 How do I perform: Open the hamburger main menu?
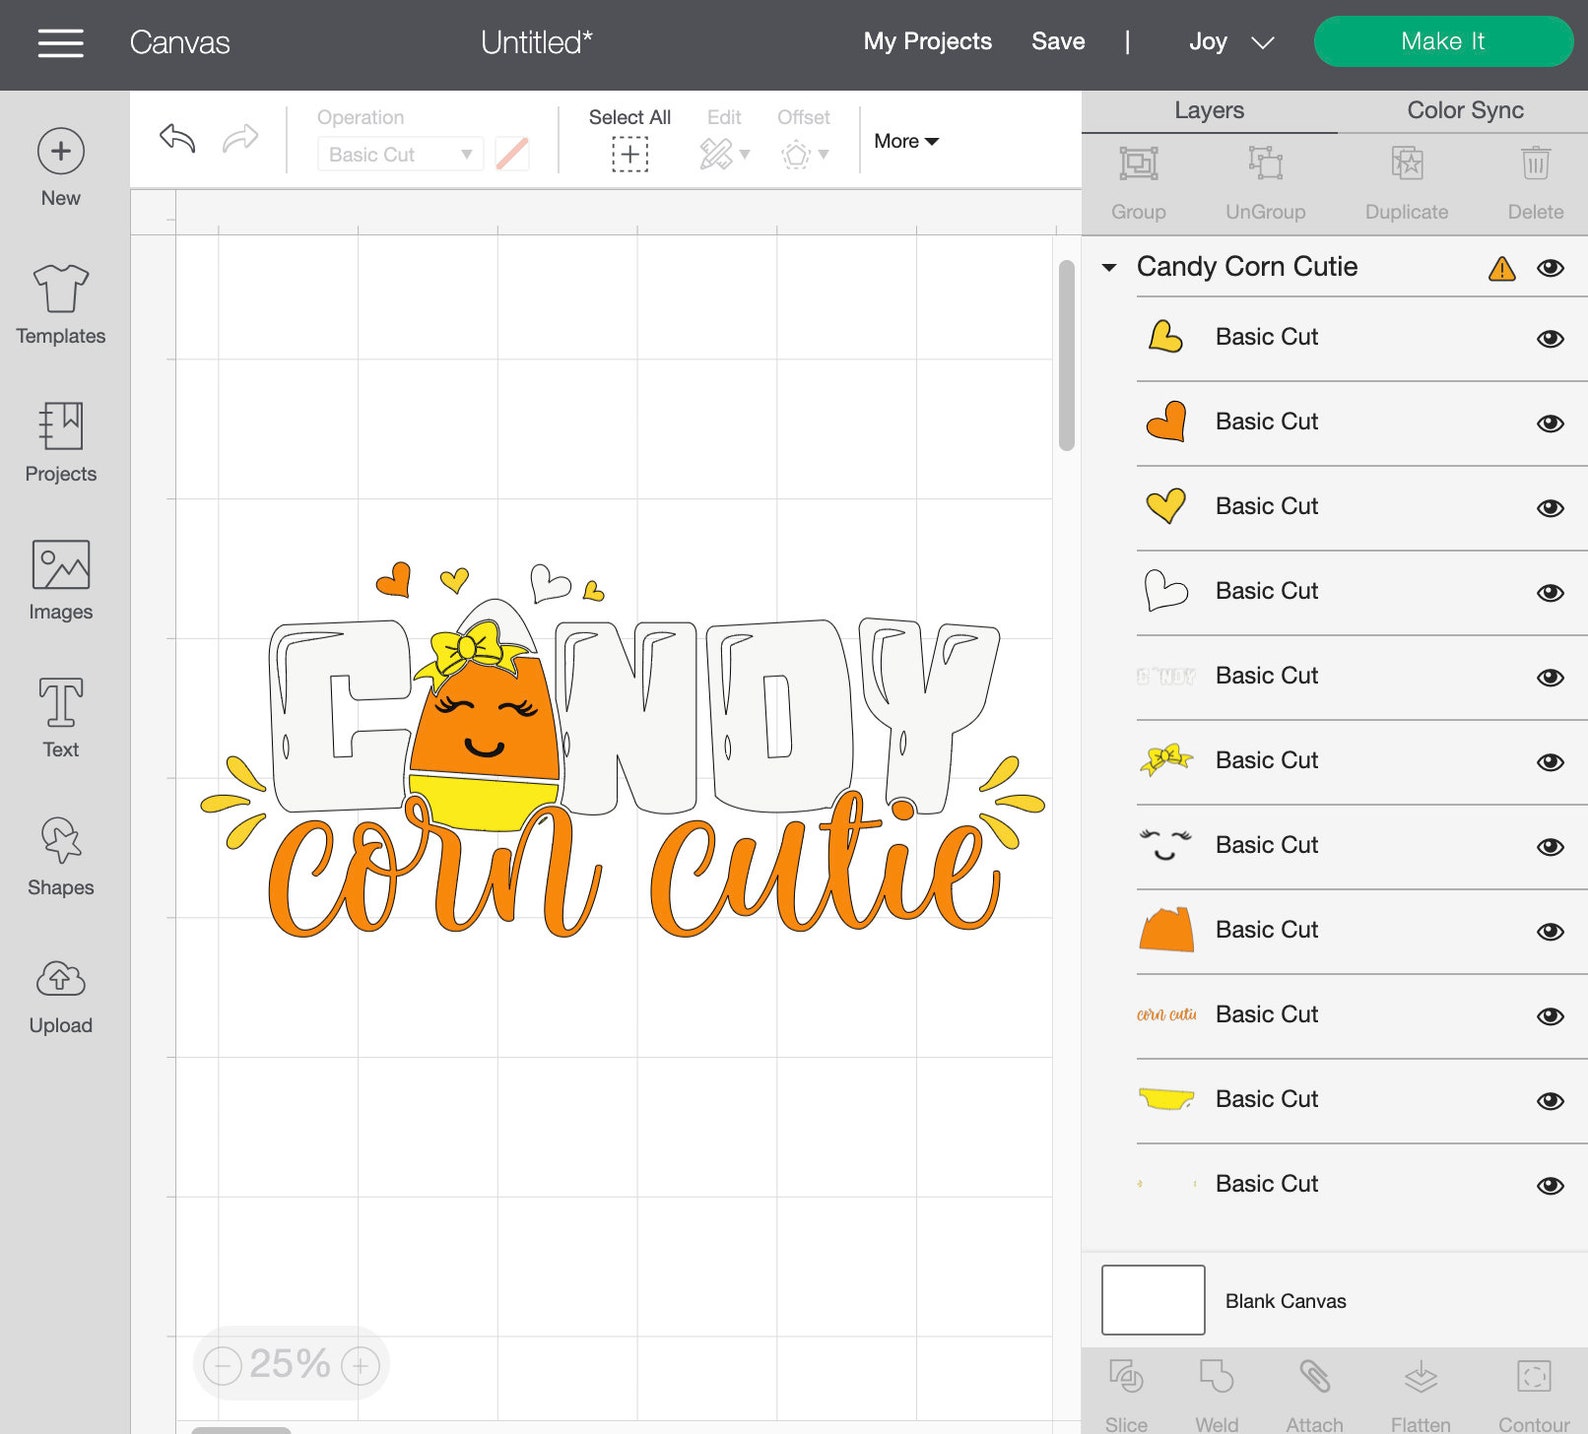(x=60, y=43)
